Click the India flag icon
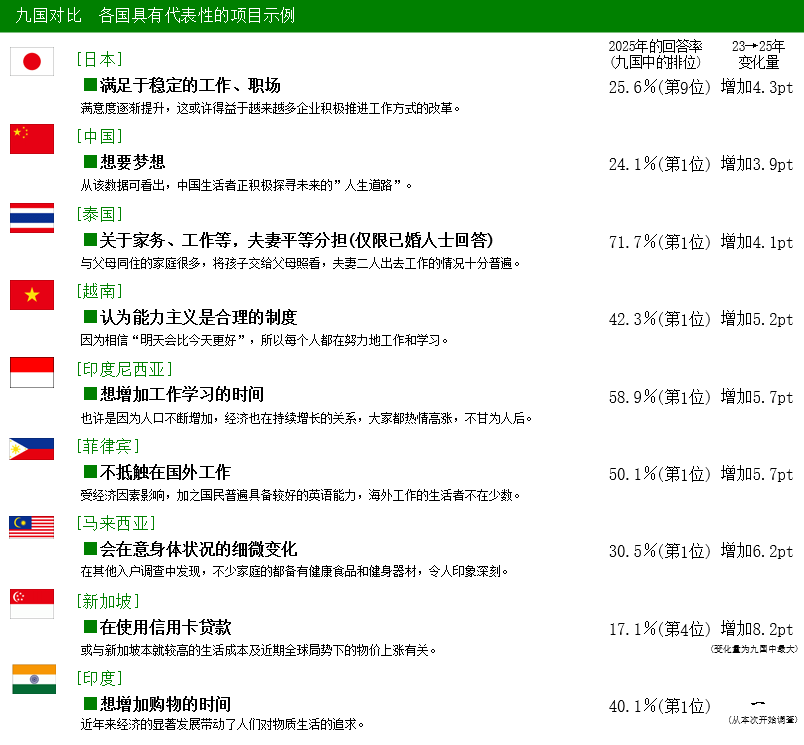This screenshot has height=745, width=804. tap(32, 679)
